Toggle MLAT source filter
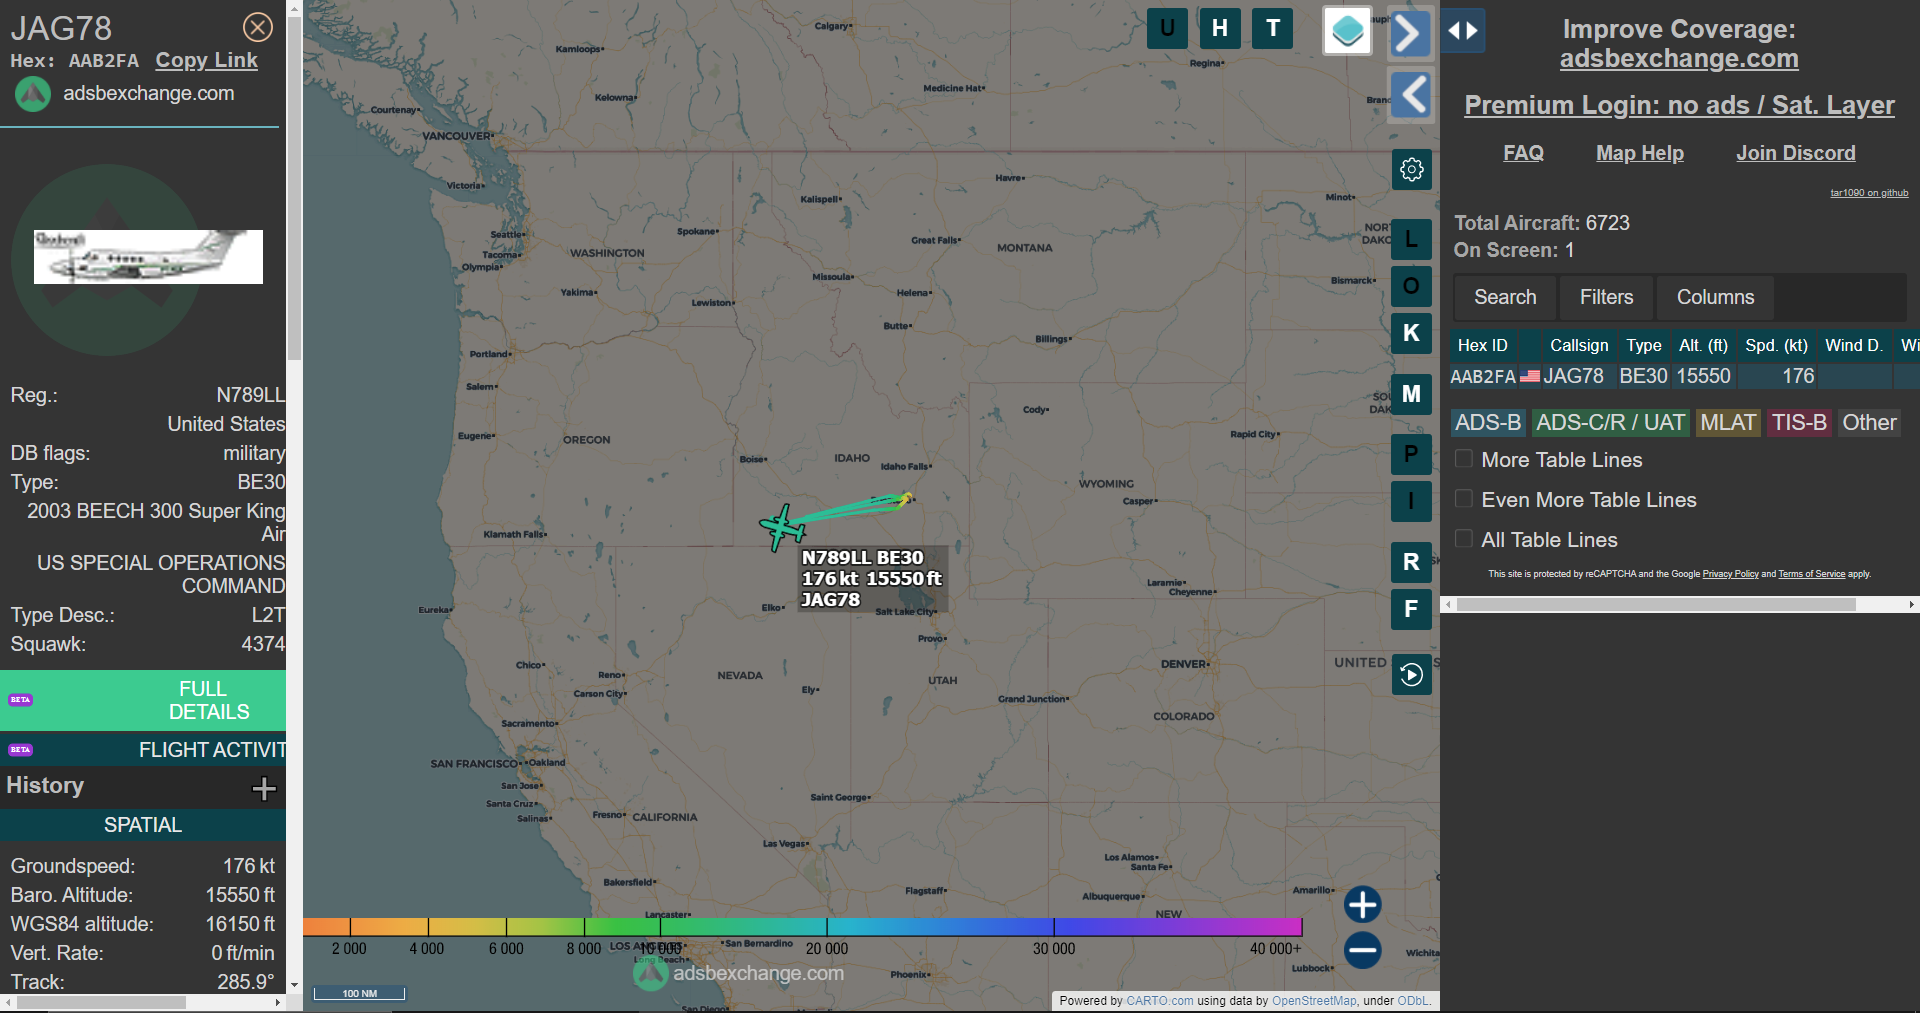 pyautogui.click(x=1728, y=423)
